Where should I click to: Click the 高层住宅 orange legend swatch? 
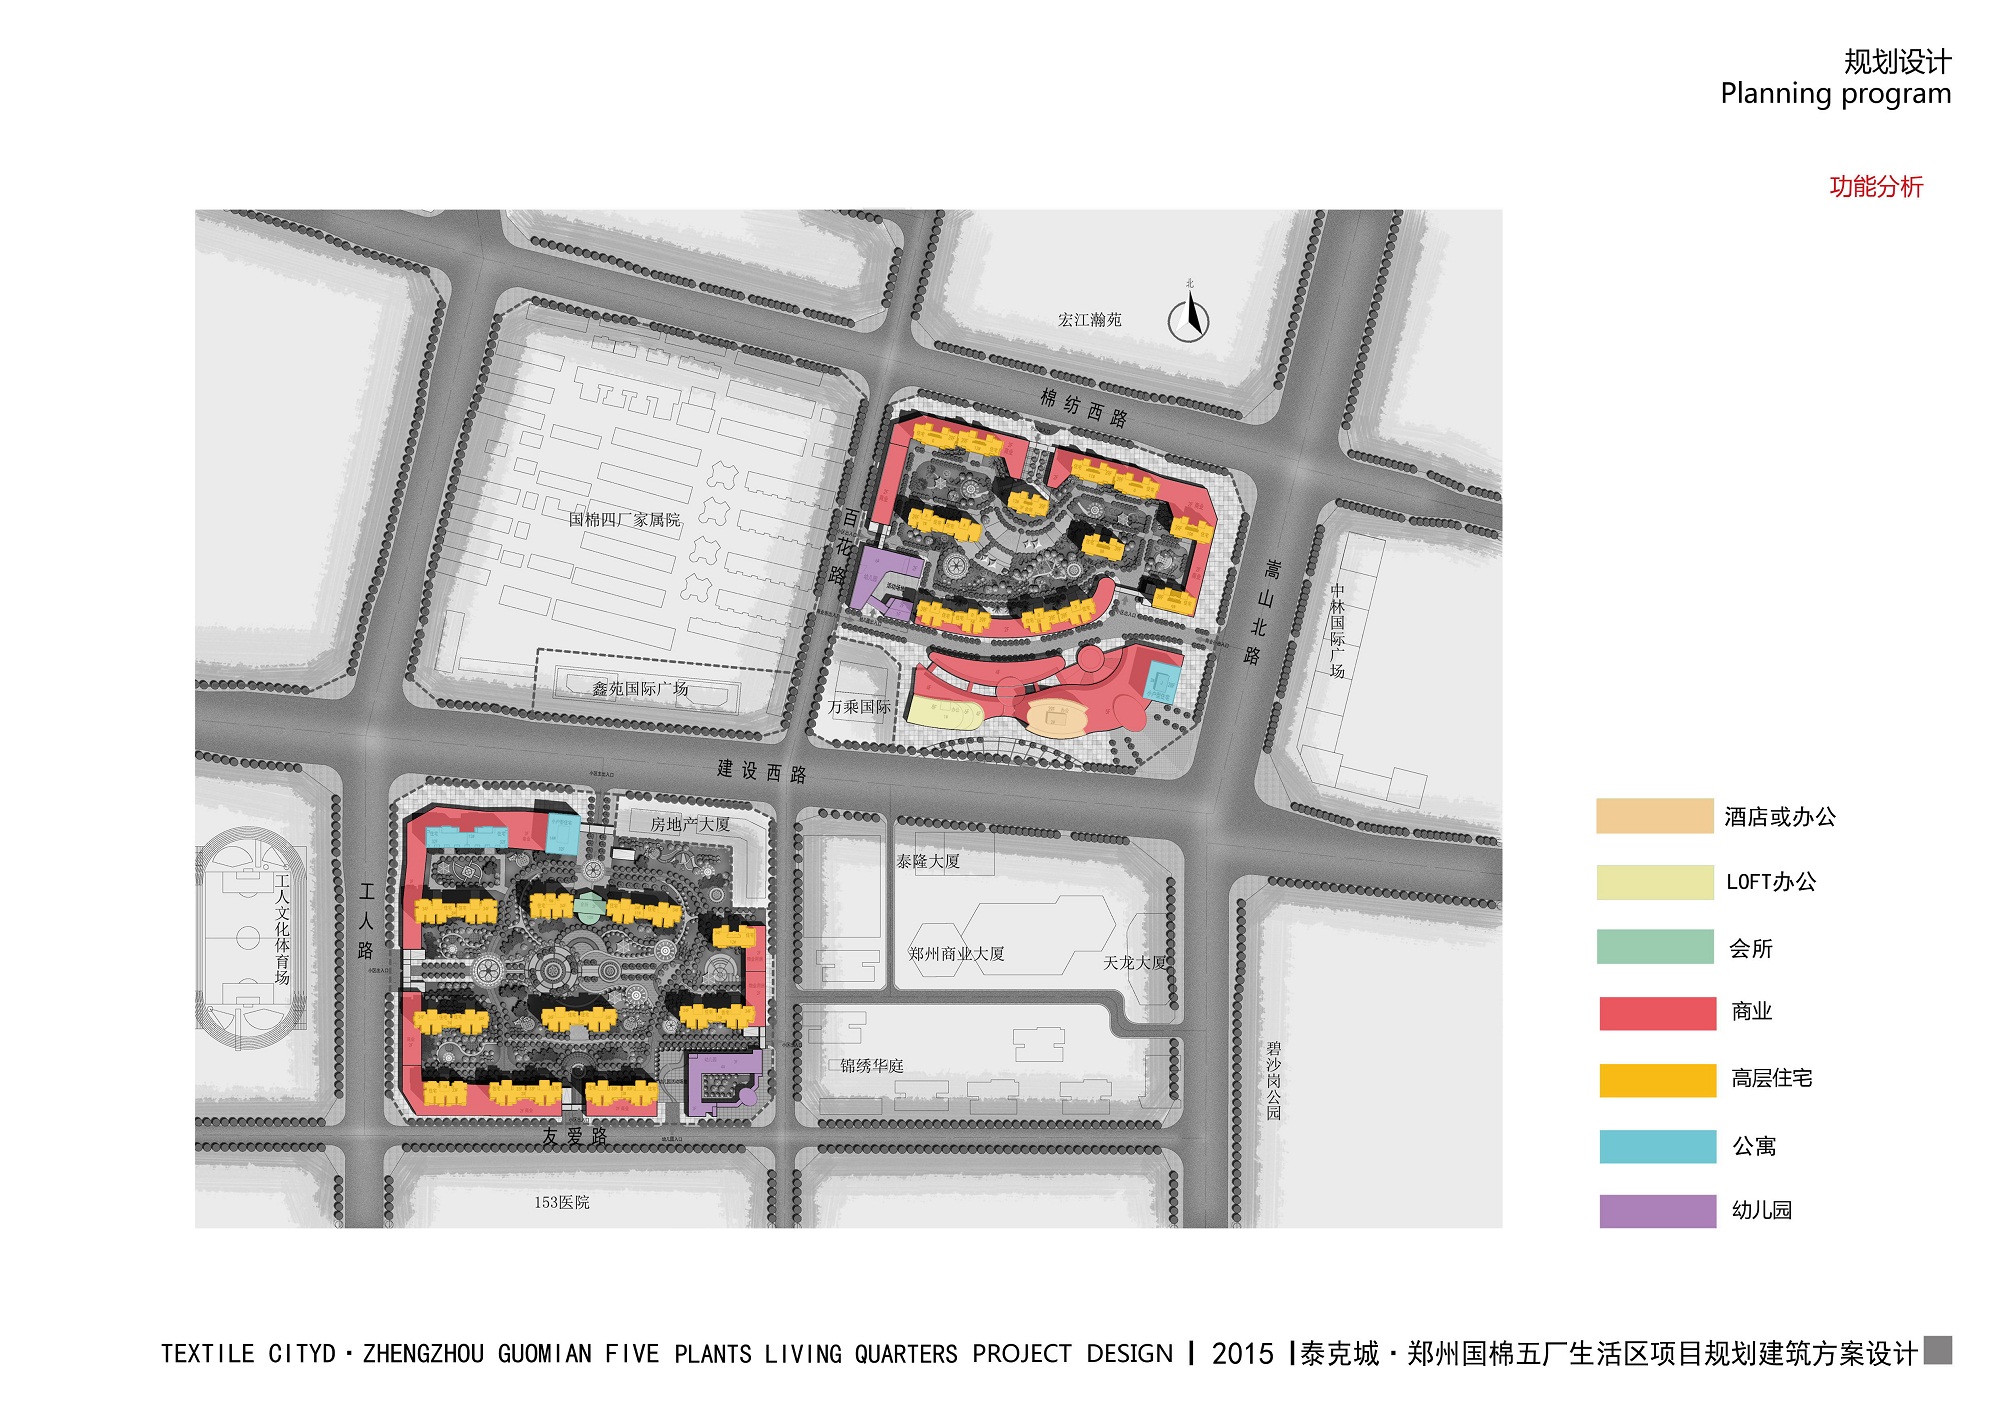pos(1656,1079)
